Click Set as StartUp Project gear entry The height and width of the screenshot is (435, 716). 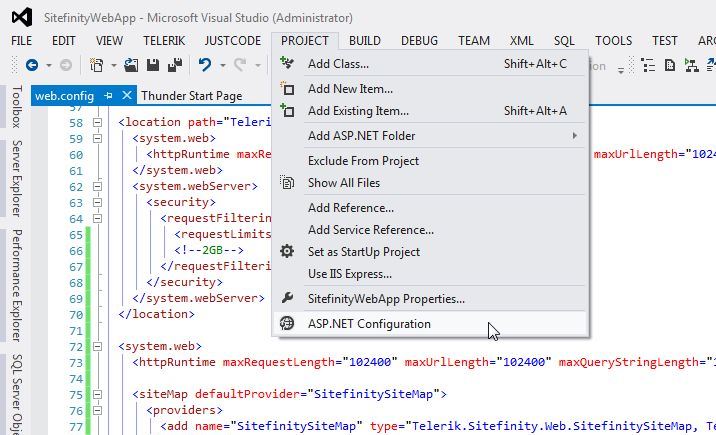363,252
